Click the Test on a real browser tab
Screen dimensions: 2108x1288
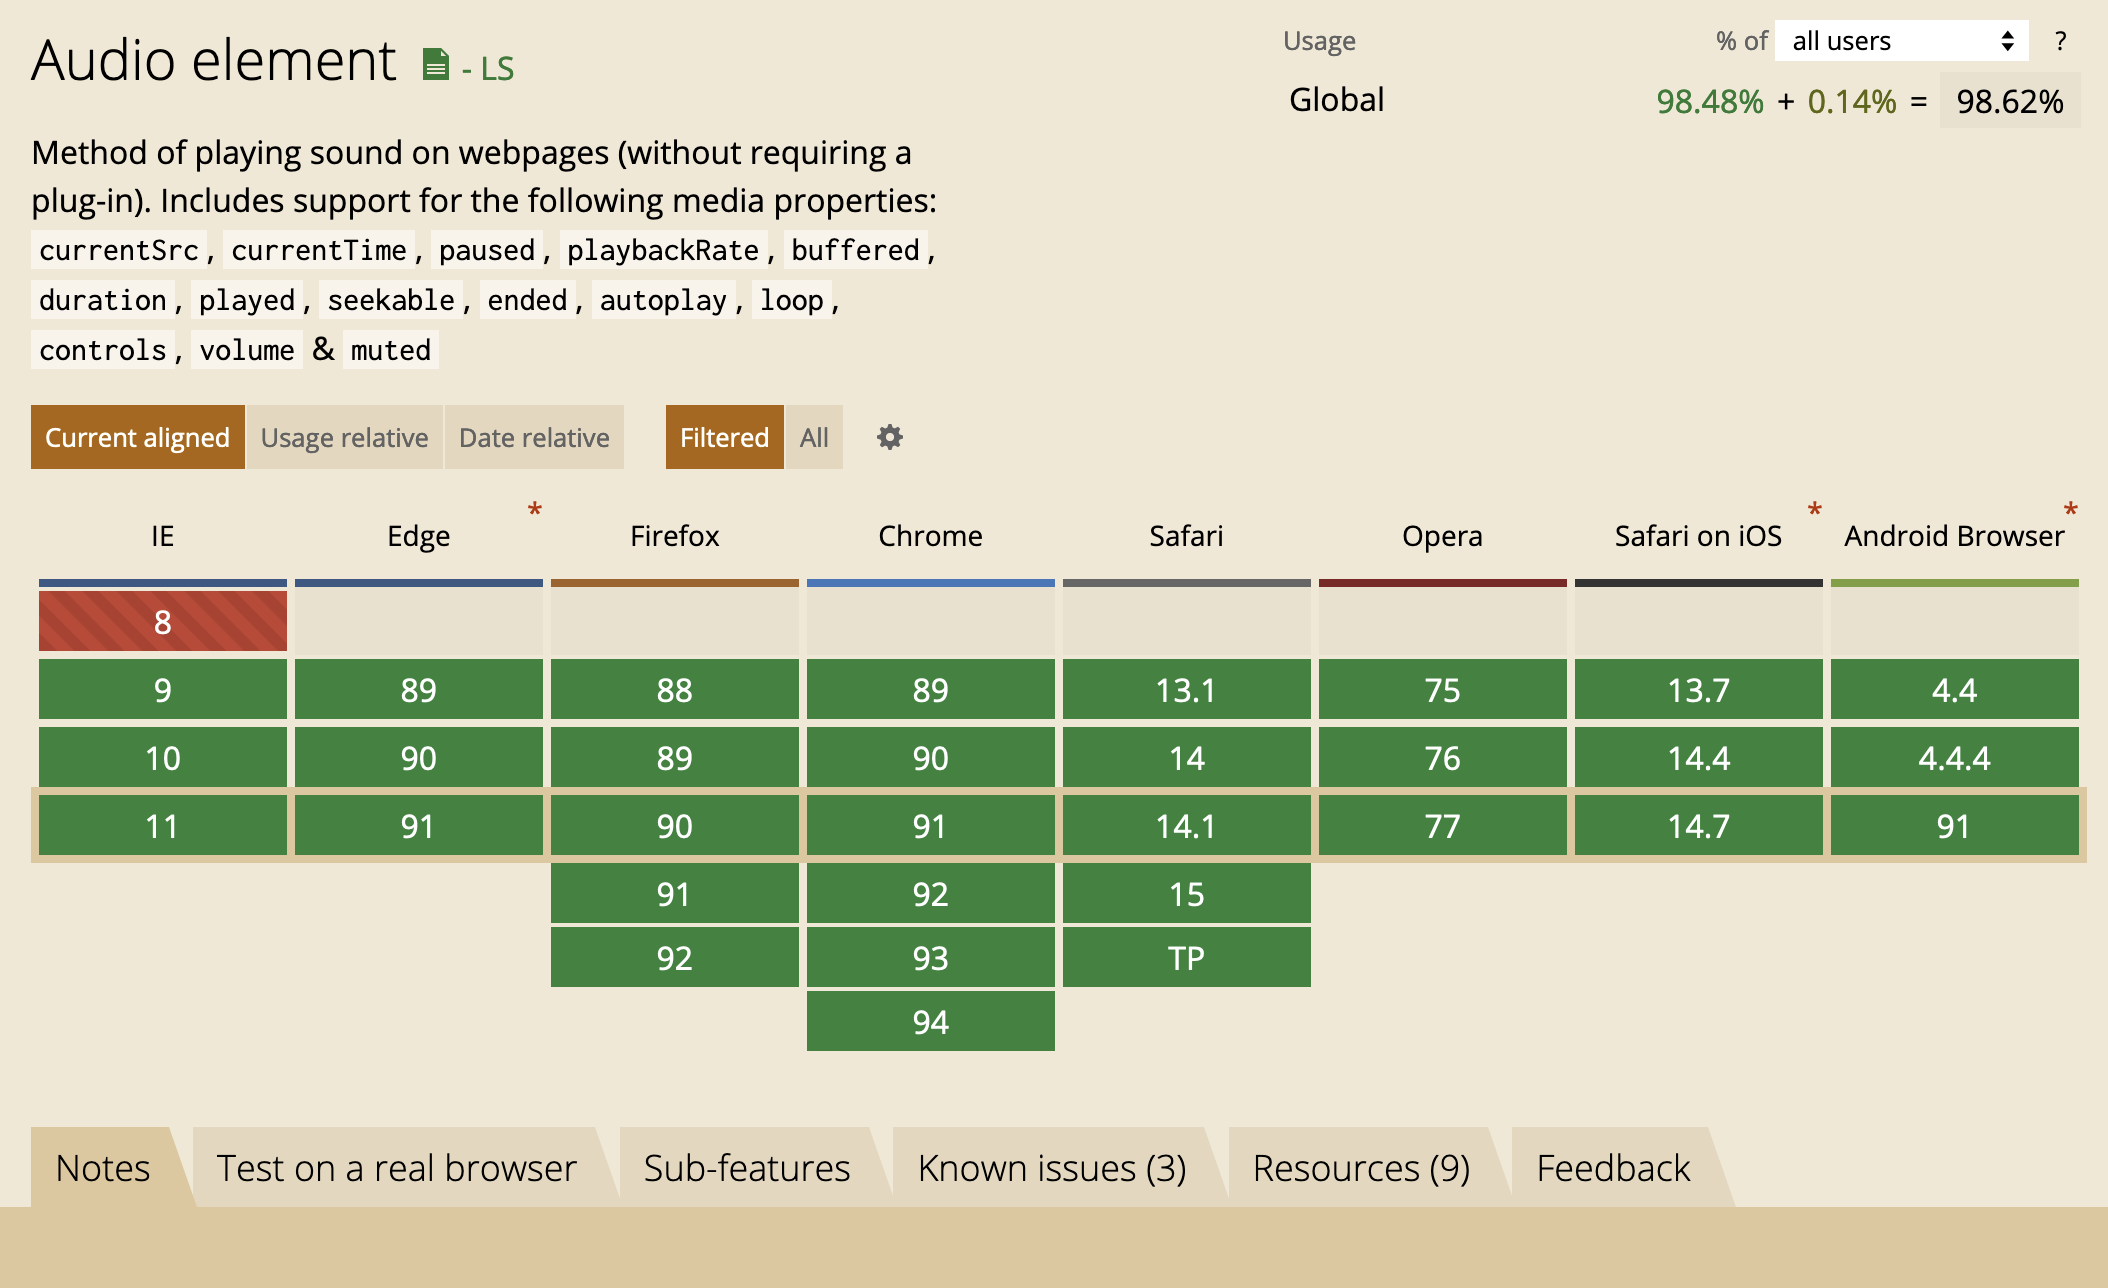click(x=396, y=1167)
